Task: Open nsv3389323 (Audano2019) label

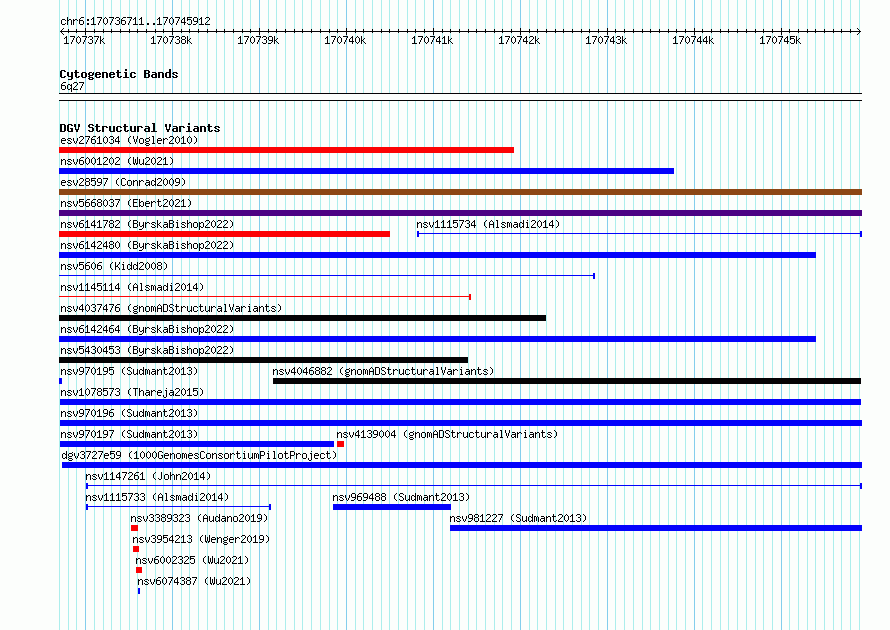Action: pyautogui.click(x=199, y=518)
